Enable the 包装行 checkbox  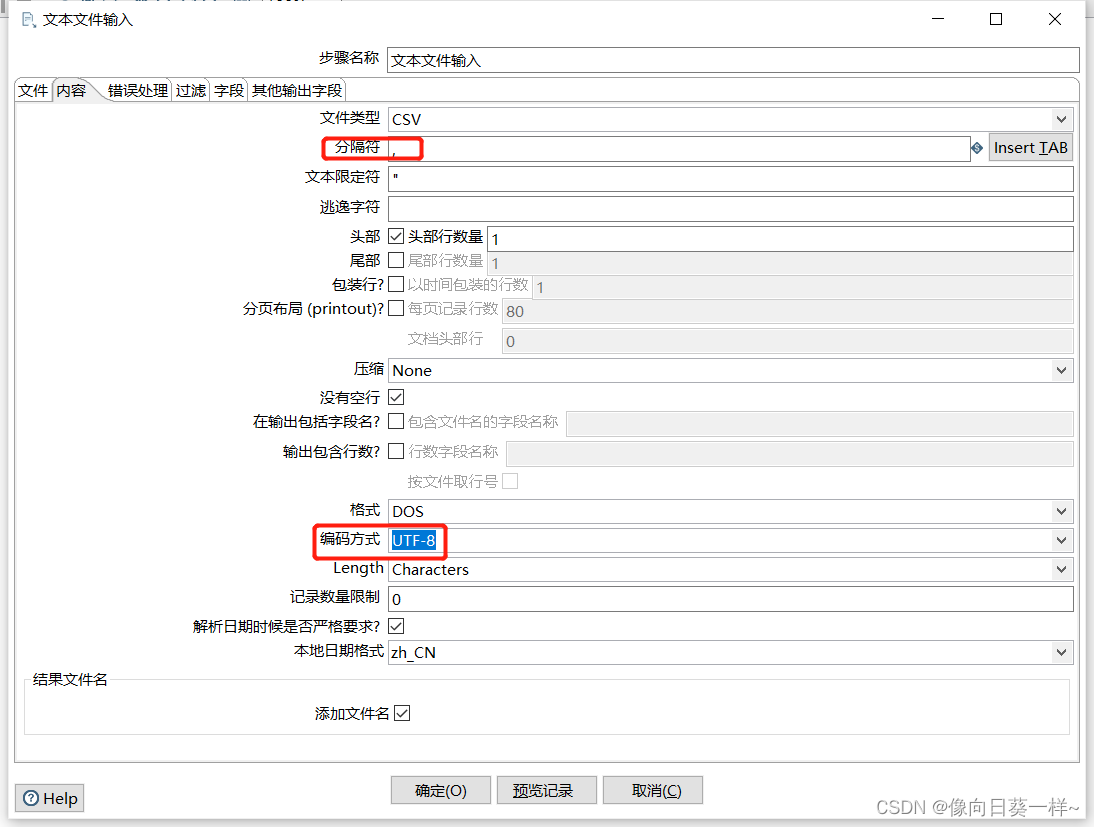click(396, 284)
